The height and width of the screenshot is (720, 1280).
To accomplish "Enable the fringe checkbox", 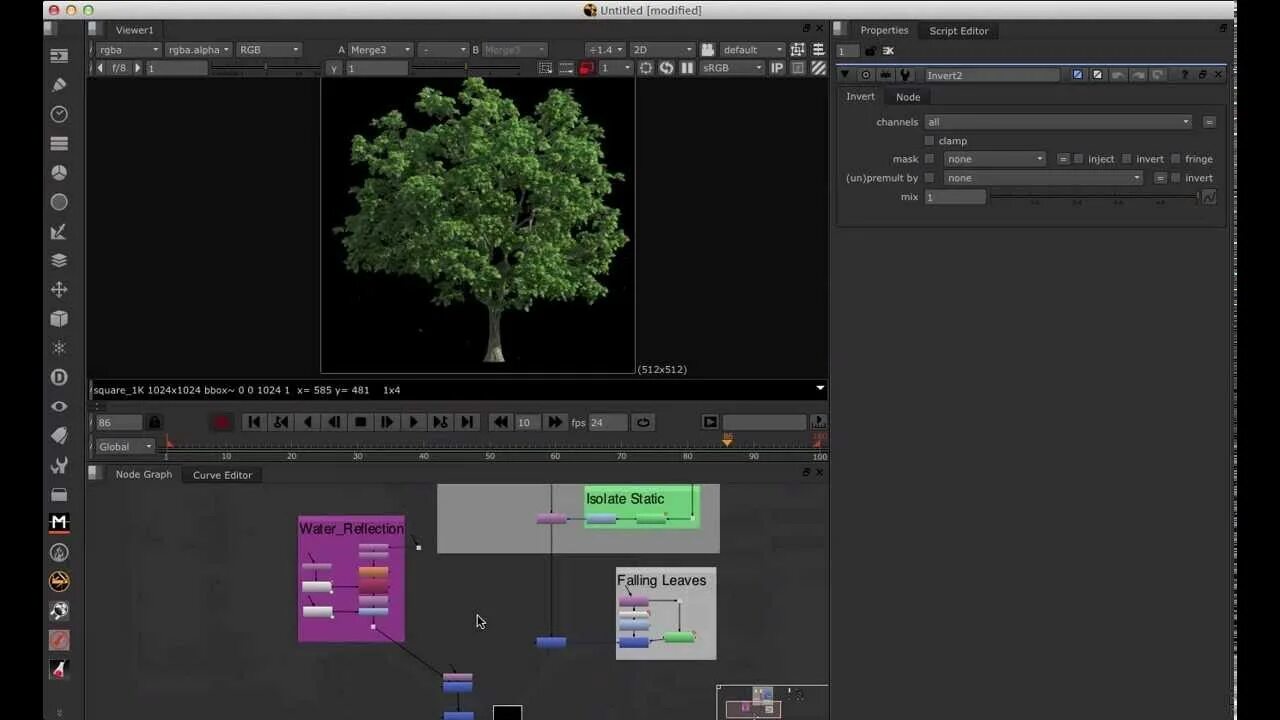I will pyautogui.click(x=1175, y=159).
